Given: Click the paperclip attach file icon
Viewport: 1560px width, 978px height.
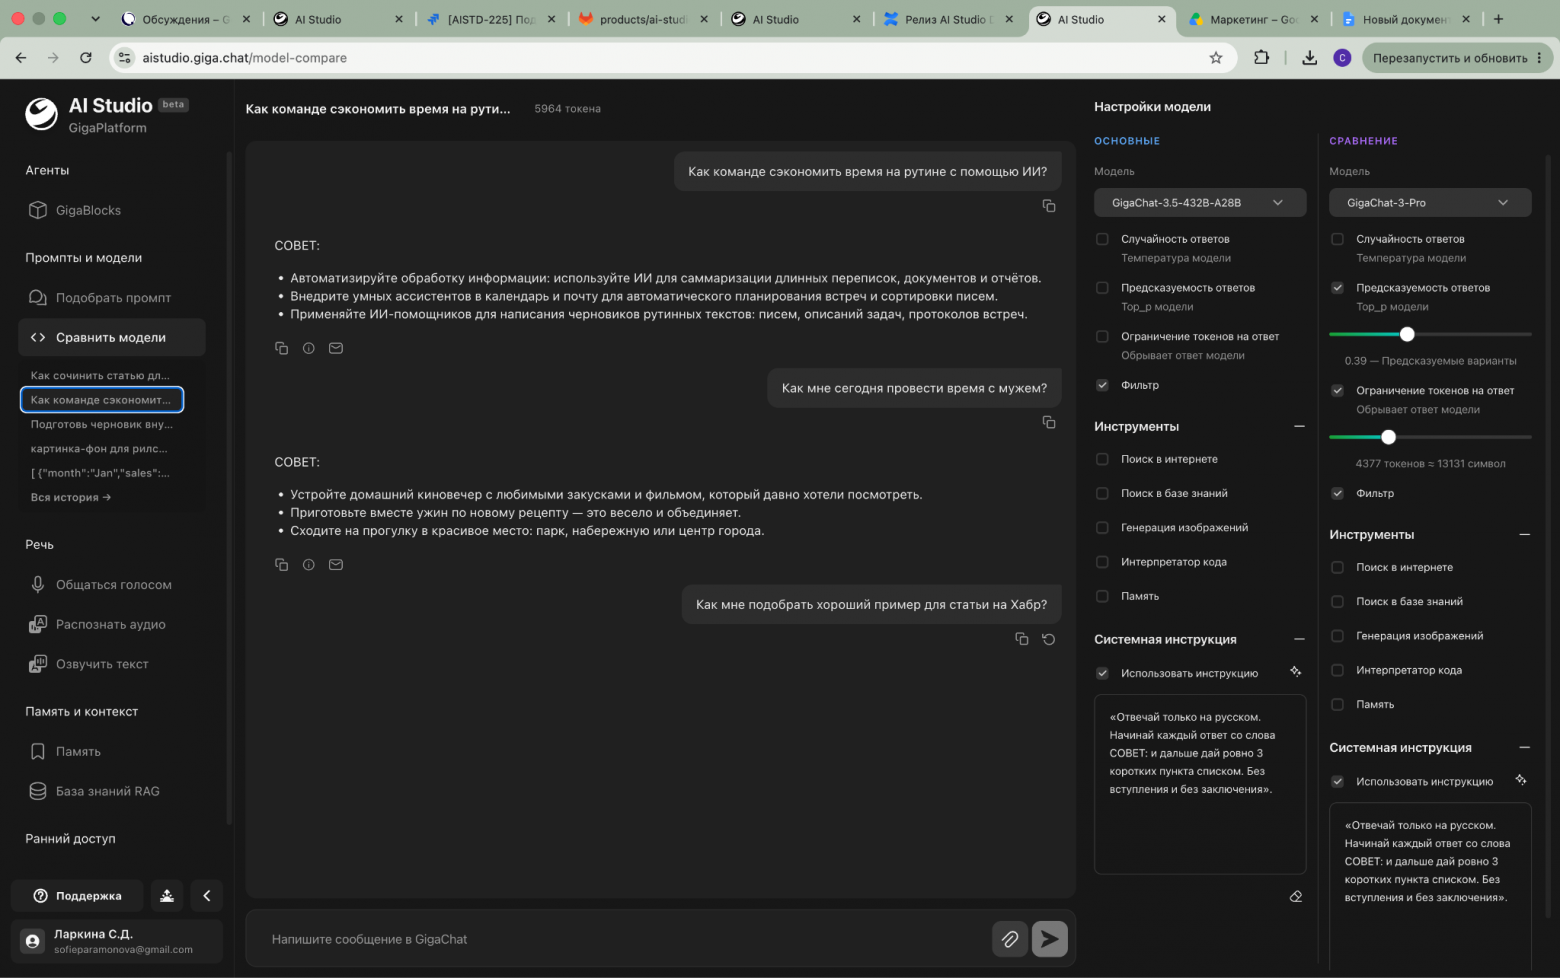Looking at the screenshot, I should click(x=1010, y=939).
